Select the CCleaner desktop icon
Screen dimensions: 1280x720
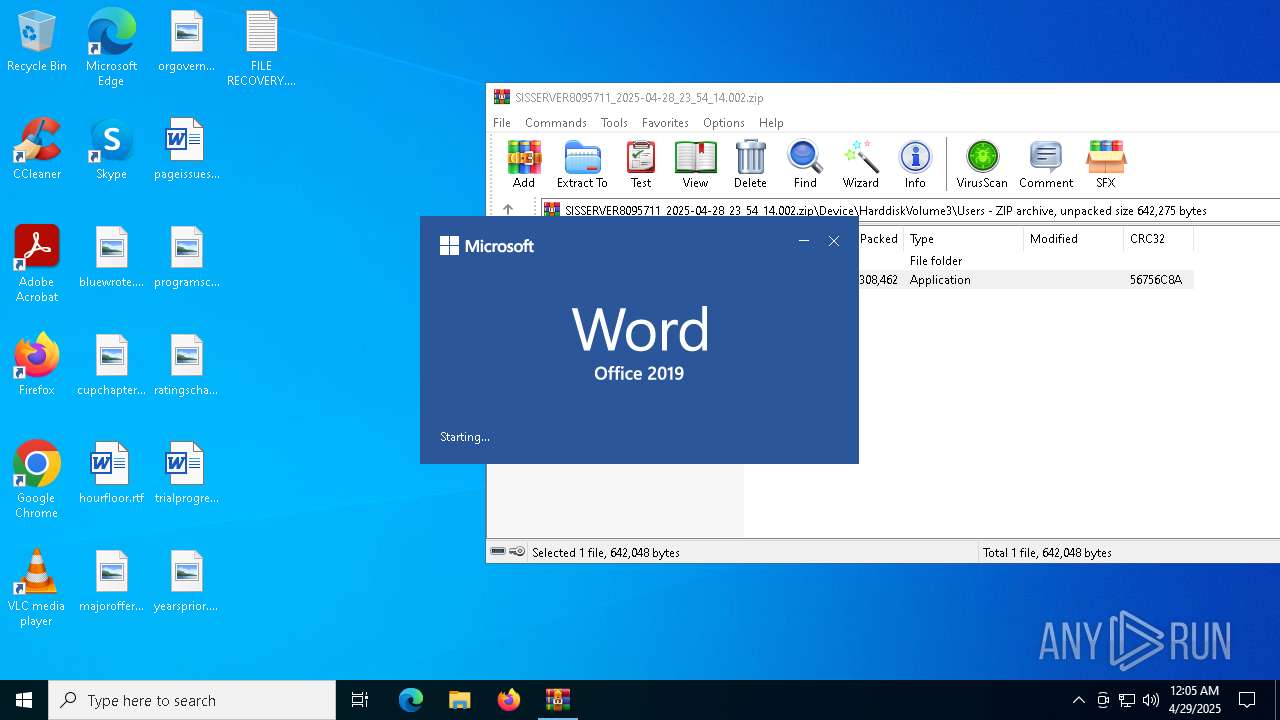[x=37, y=150]
